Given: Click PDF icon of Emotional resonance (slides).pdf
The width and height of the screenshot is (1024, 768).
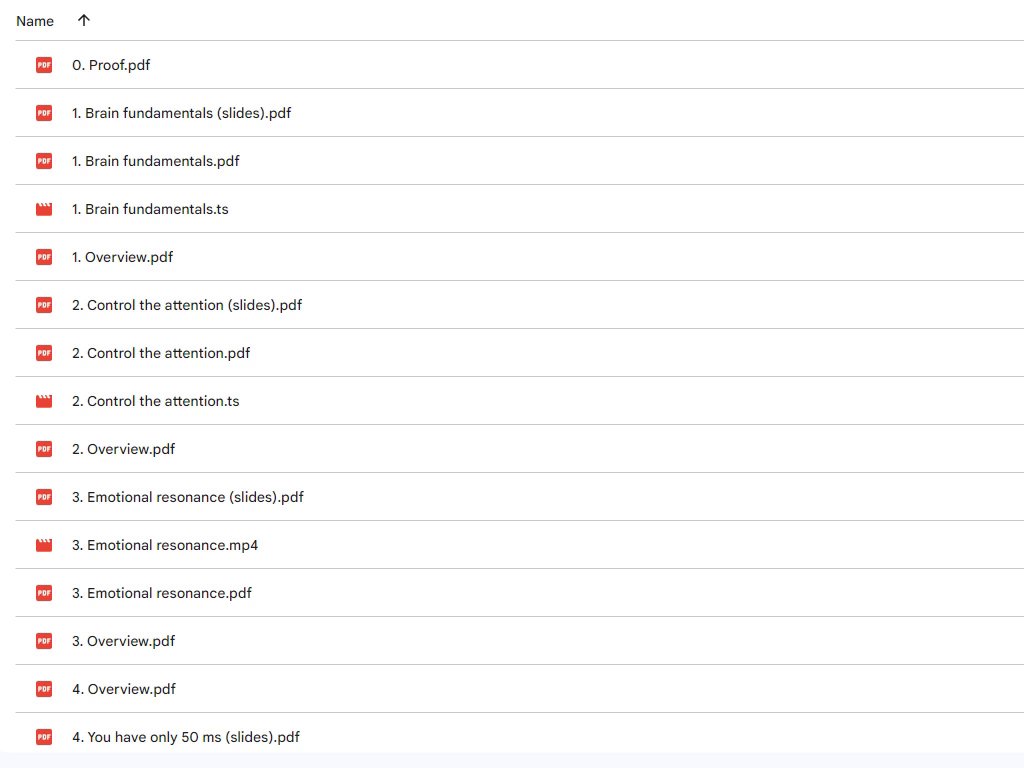Looking at the screenshot, I should pos(44,497).
